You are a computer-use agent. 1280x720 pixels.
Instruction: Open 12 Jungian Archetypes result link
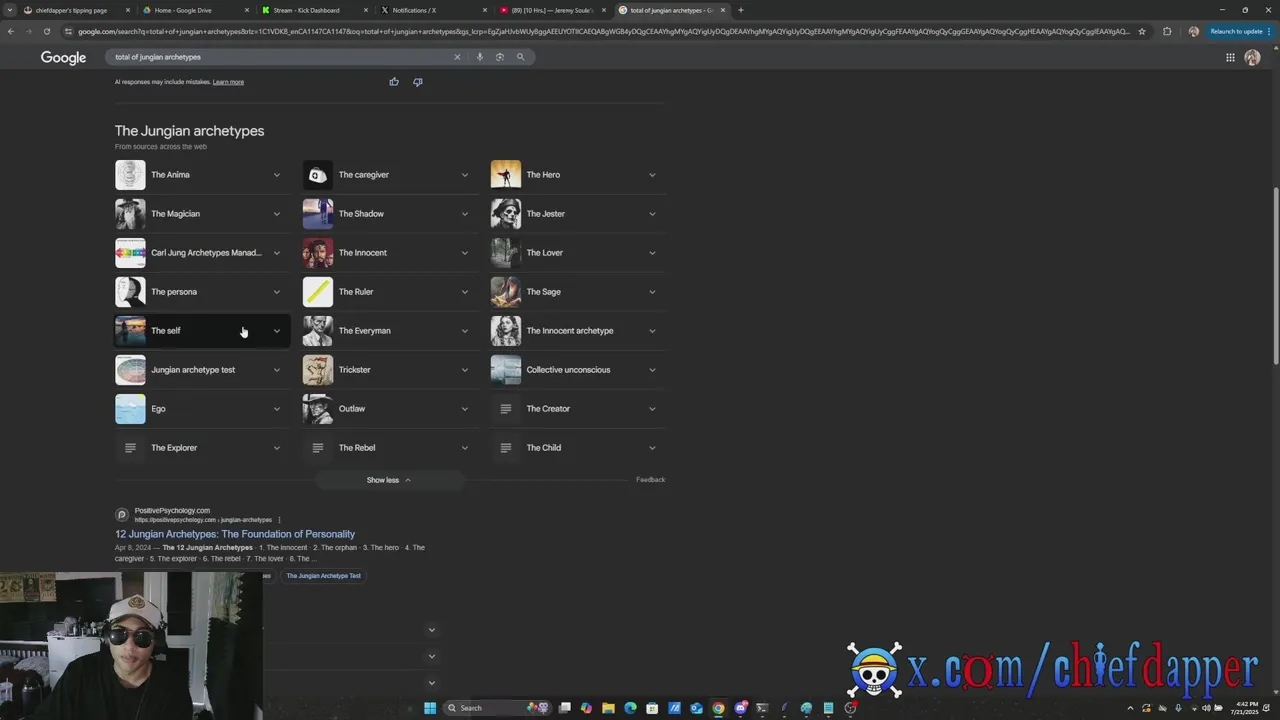click(235, 534)
